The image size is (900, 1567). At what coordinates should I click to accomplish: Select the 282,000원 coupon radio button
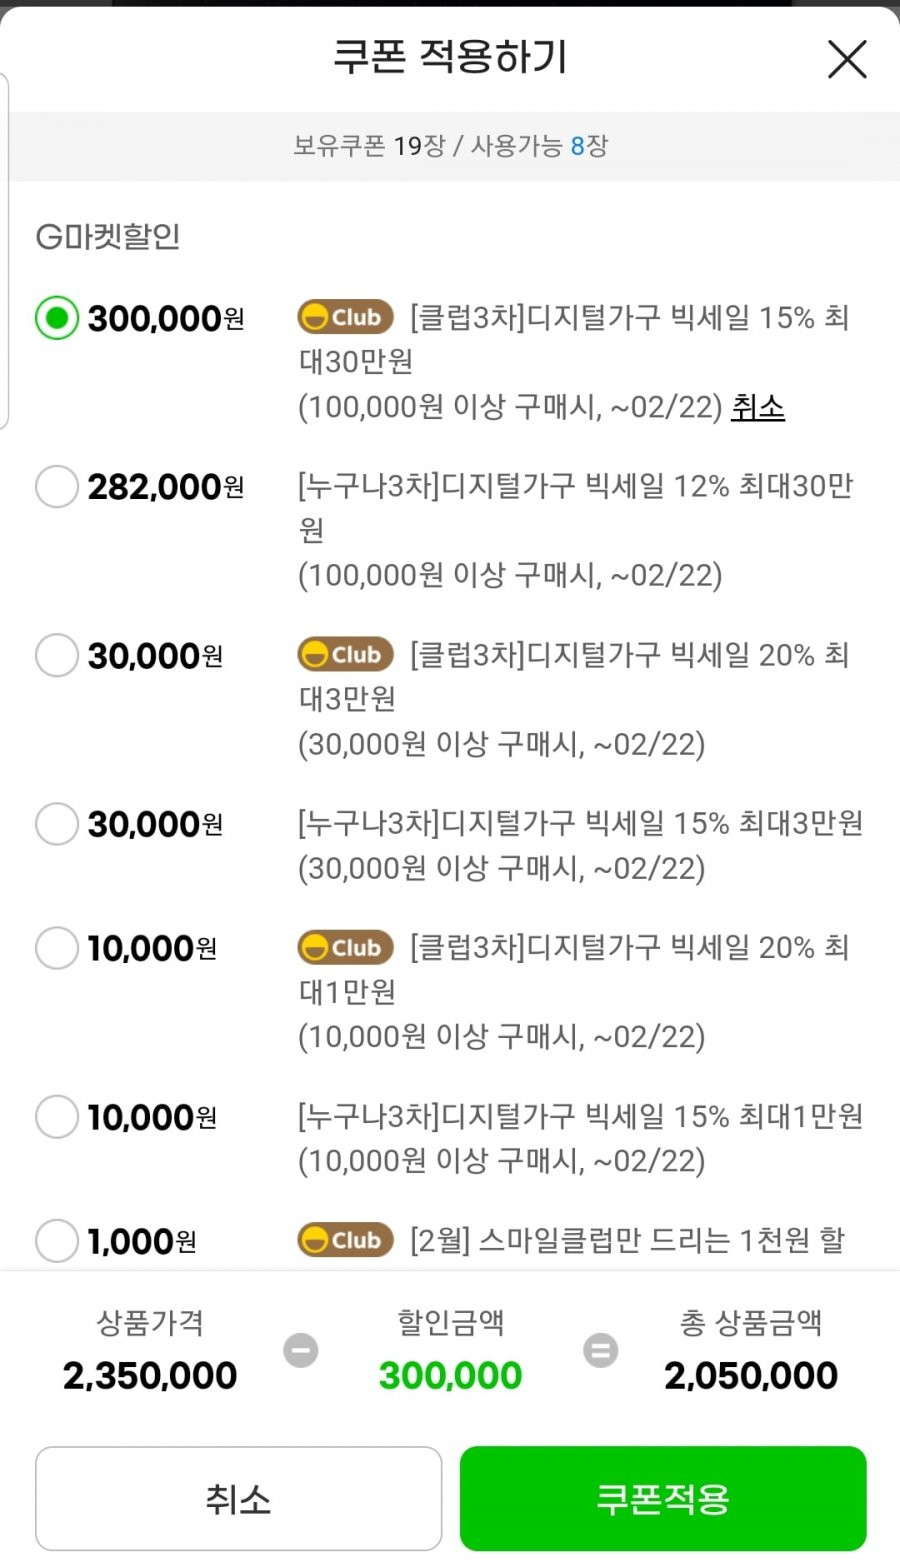point(57,487)
